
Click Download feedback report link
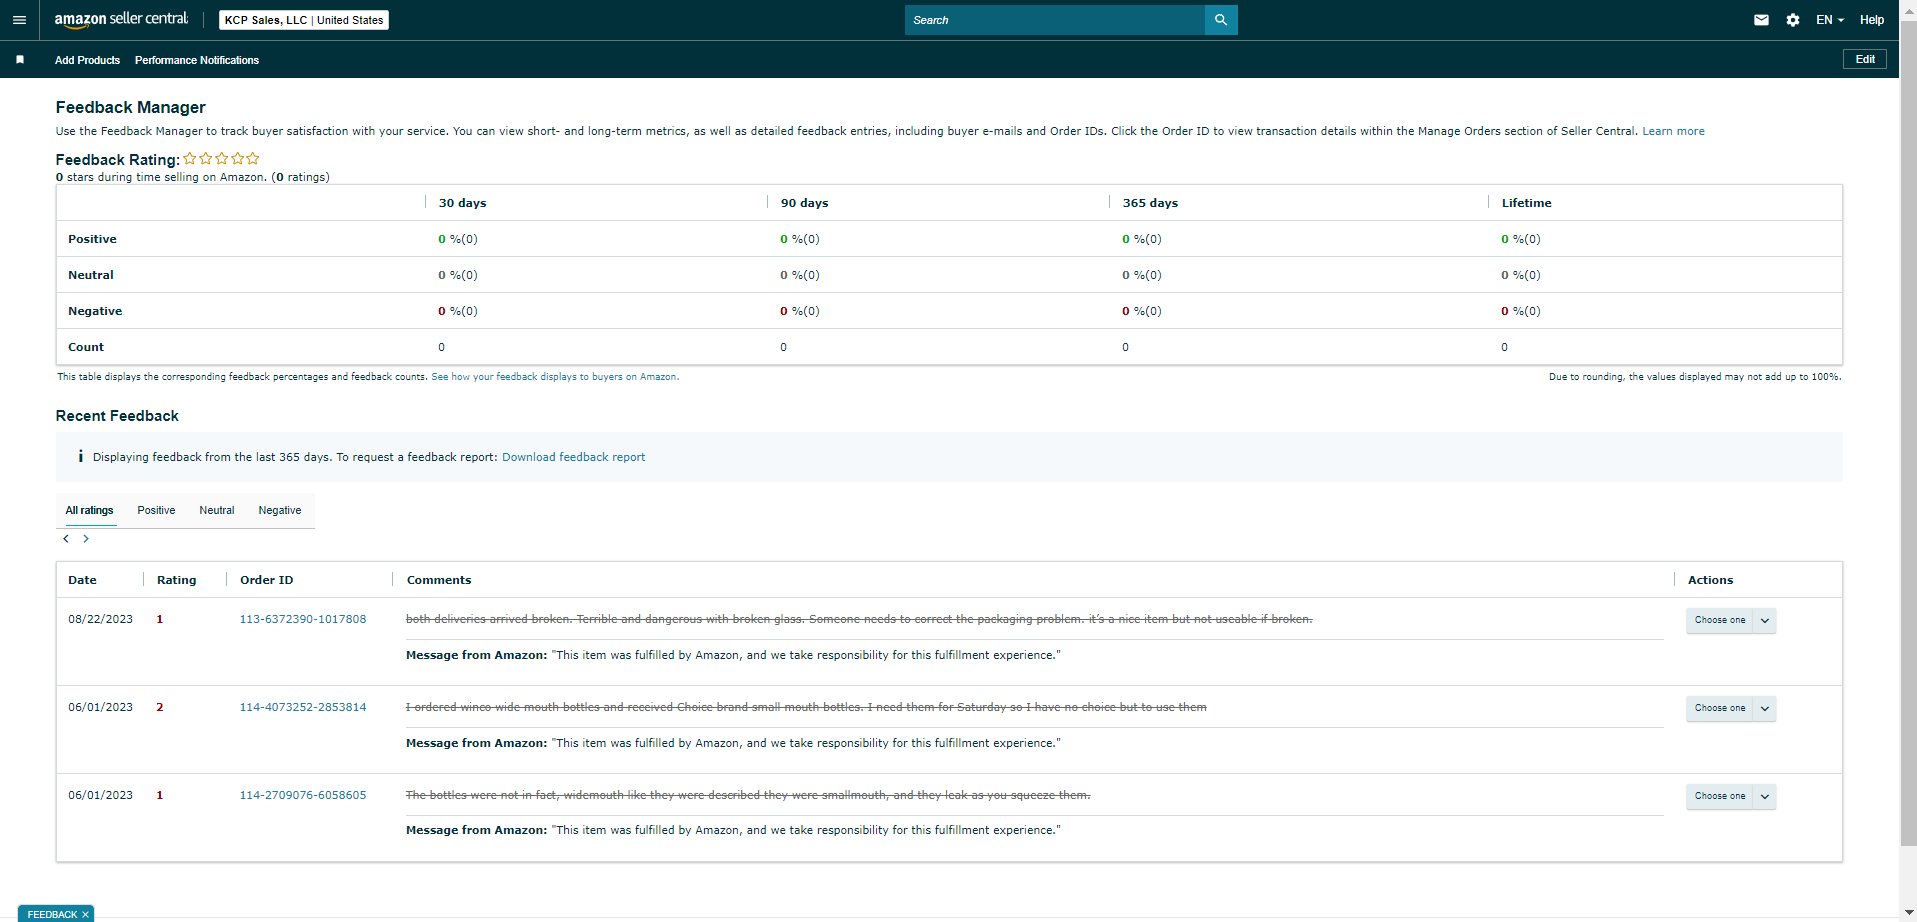pos(573,457)
